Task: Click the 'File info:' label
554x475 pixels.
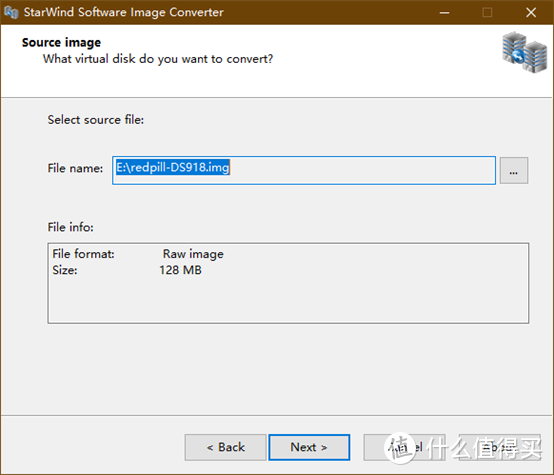Action: 71,227
